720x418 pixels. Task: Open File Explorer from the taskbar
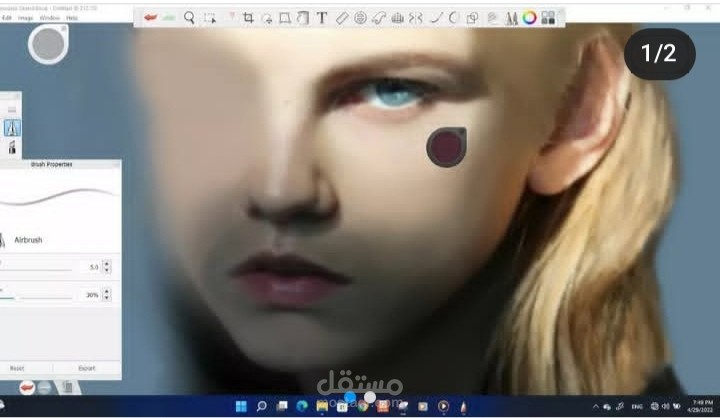[322, 406]
